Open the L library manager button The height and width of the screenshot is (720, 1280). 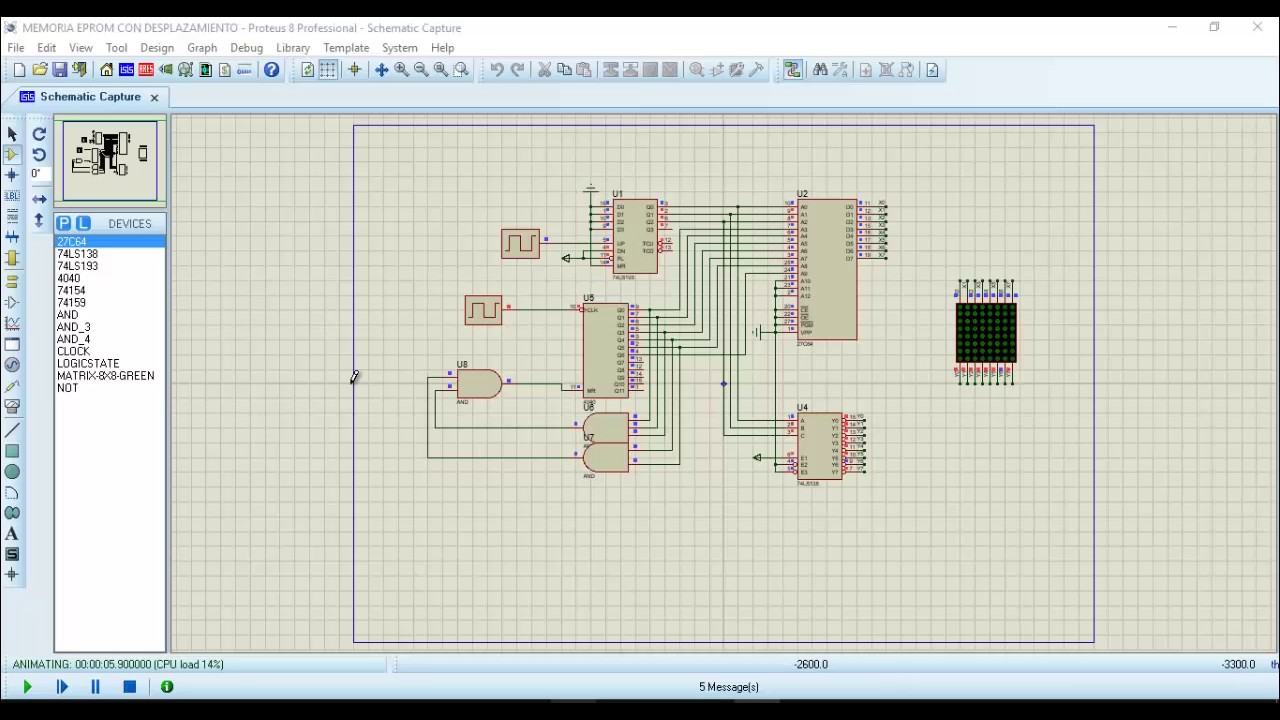tap(83, 223)
